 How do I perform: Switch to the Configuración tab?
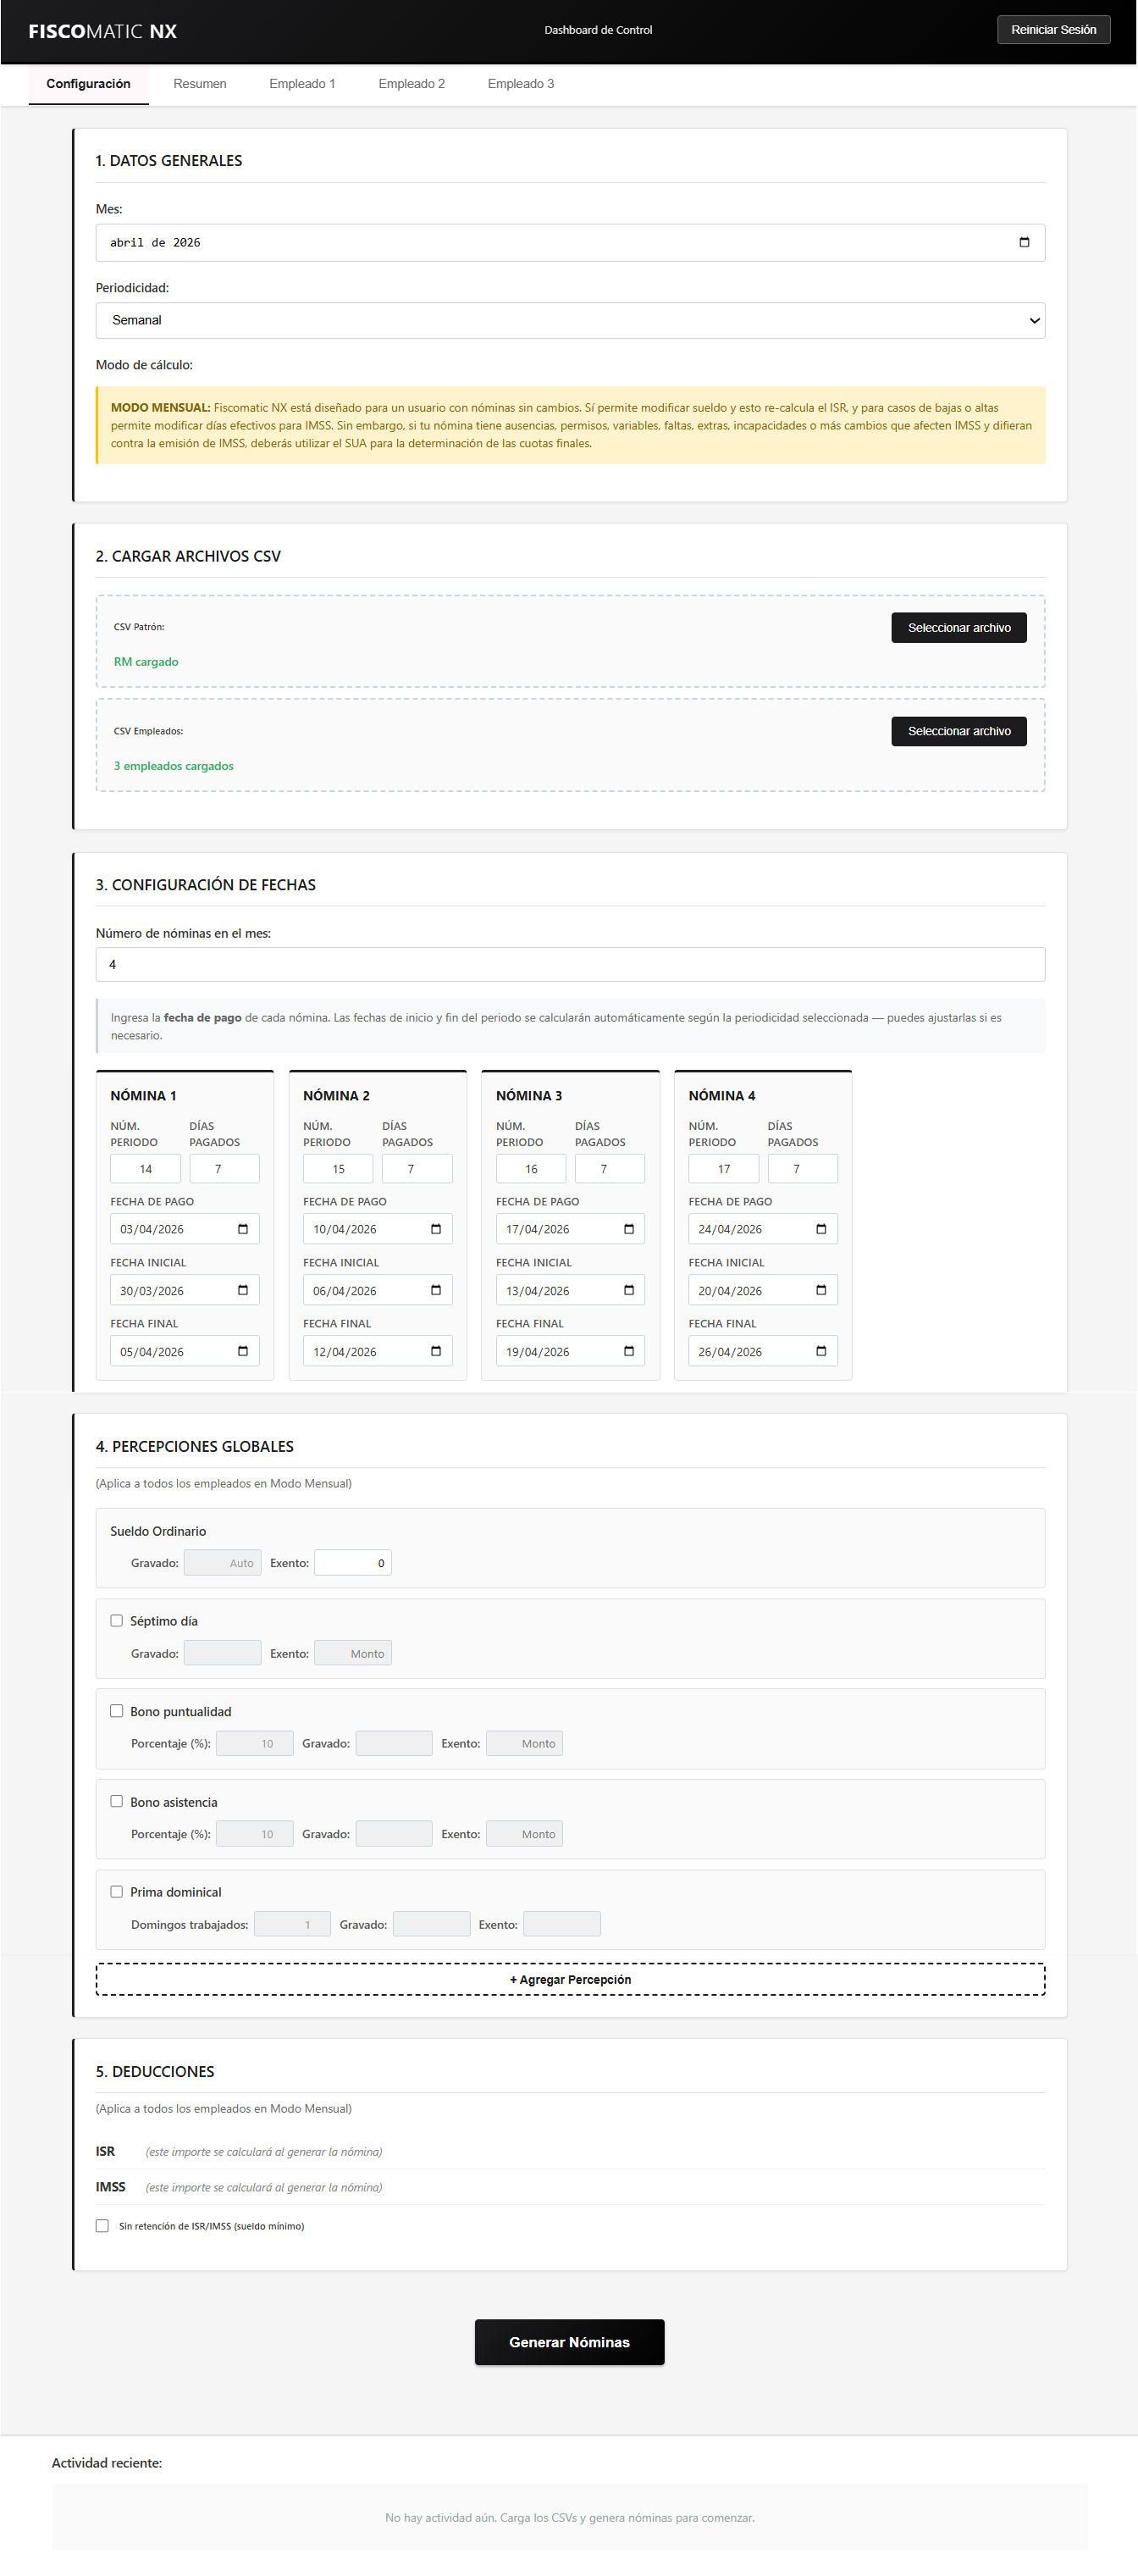click(x=88, y=84)
